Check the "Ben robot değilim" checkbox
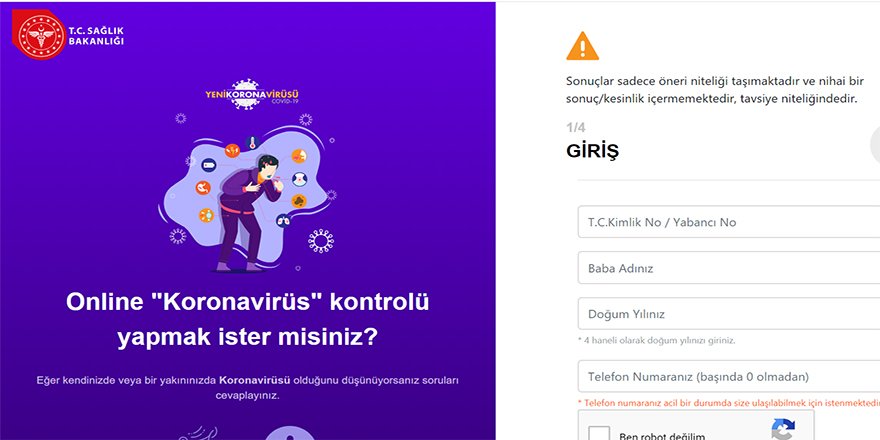 599,434
